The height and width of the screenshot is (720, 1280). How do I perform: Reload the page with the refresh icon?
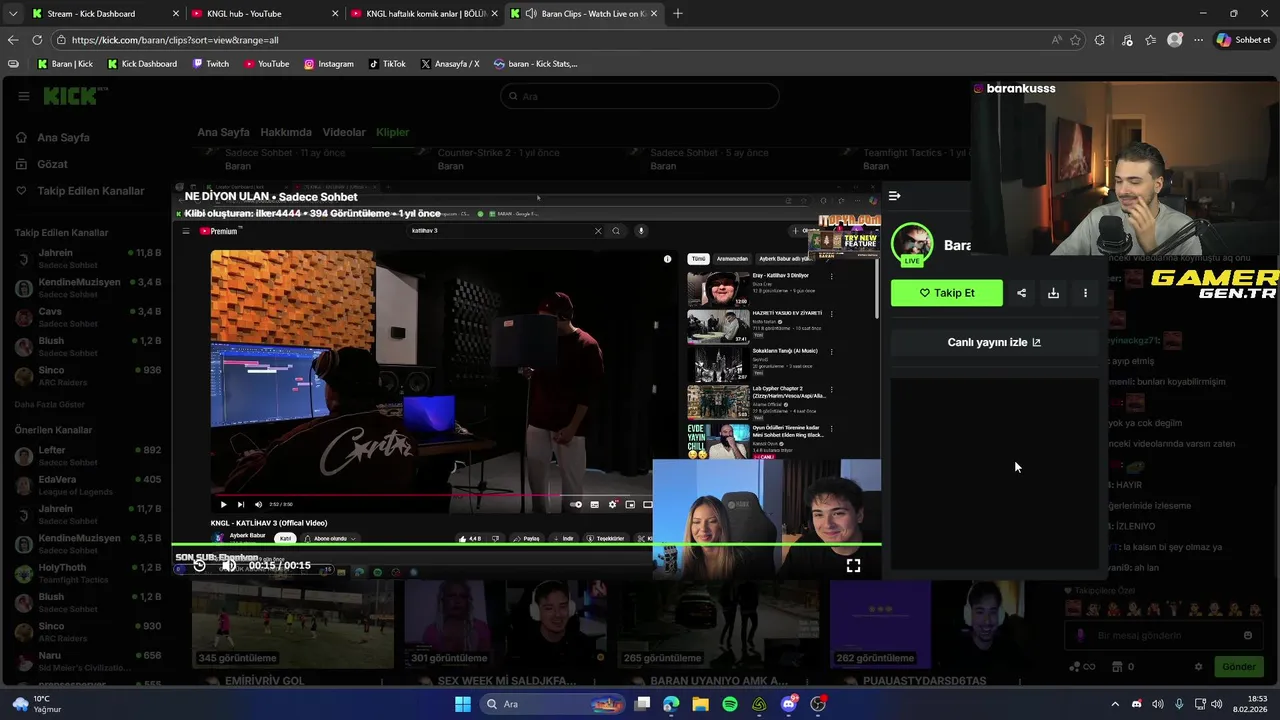(37, 40)
